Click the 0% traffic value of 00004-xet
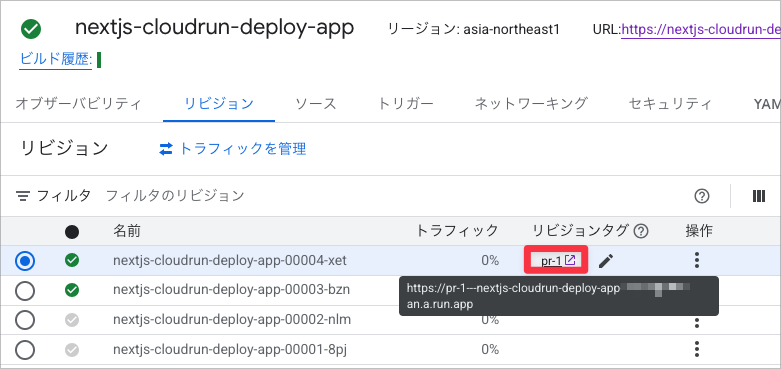Image resolution: width=781 pixels, height=369 pixels. (x=490, y=260)
